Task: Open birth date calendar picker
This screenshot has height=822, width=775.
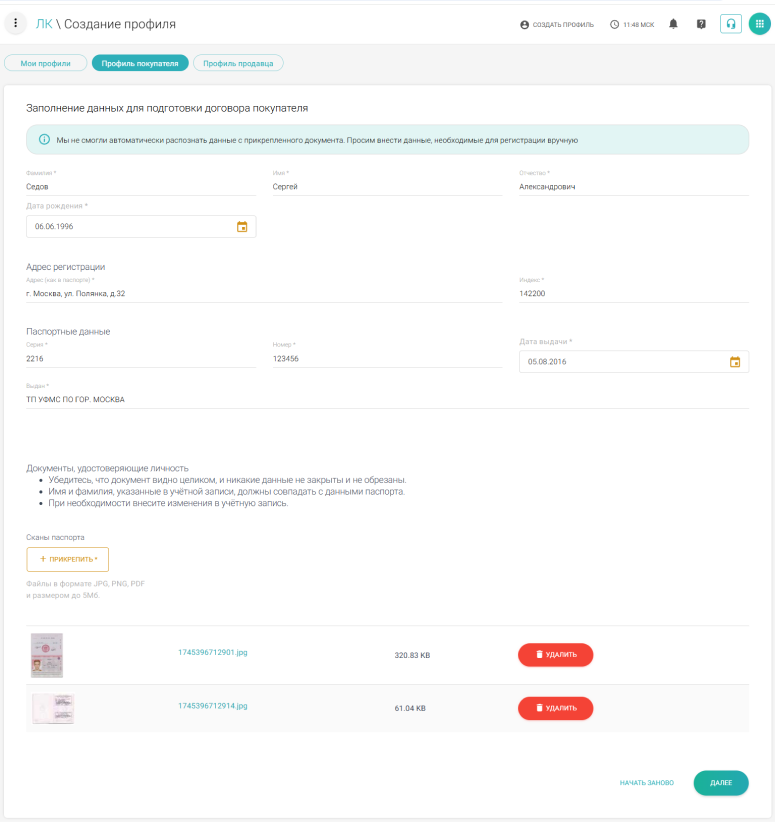Action: pos(242,227)
